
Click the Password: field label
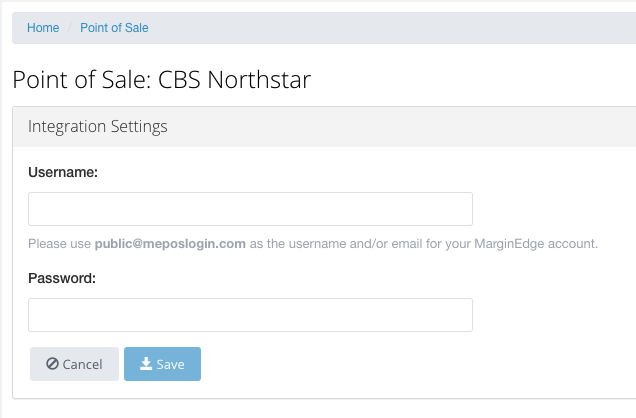coord(62,278)
